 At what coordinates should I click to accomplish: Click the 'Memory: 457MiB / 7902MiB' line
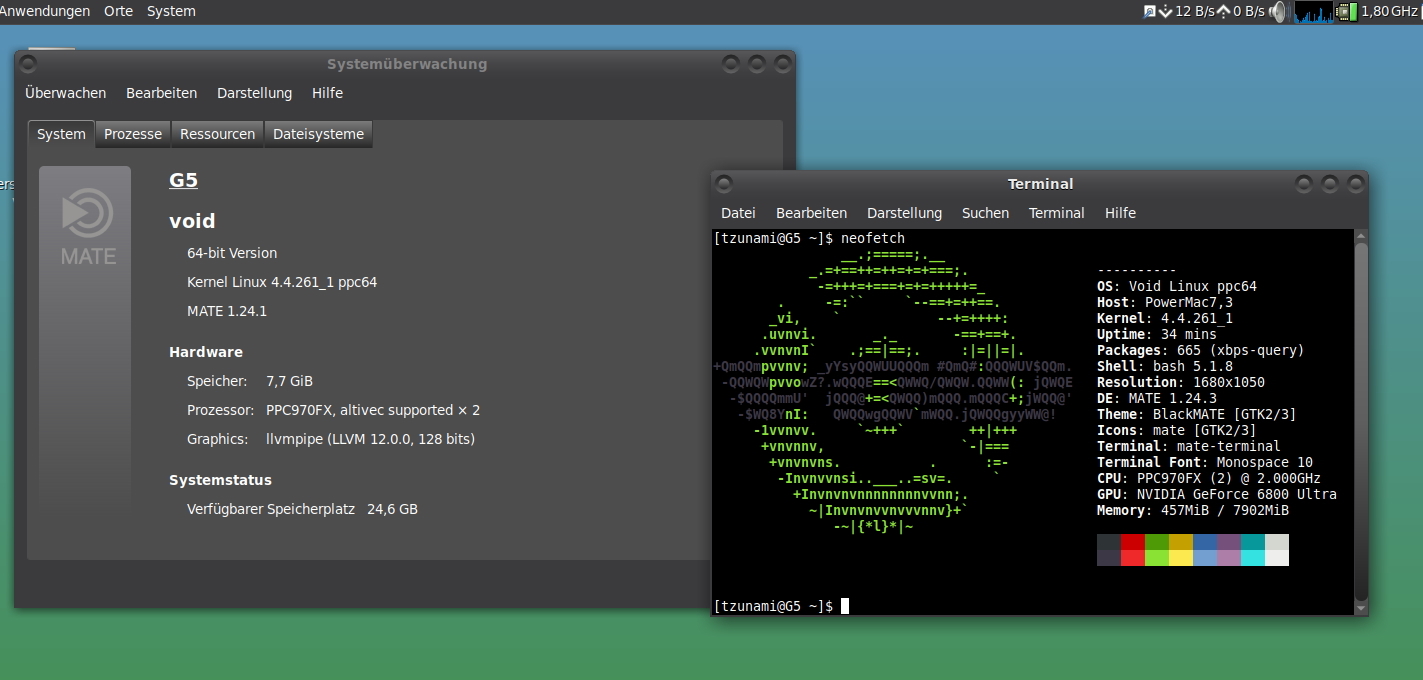pyautogui.click(x=1193, y=511)
